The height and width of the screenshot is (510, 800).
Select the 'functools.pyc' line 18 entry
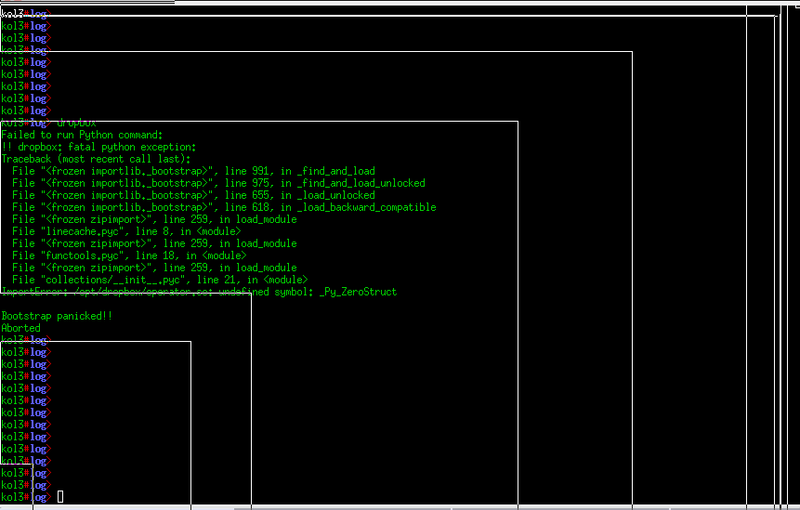130,256
